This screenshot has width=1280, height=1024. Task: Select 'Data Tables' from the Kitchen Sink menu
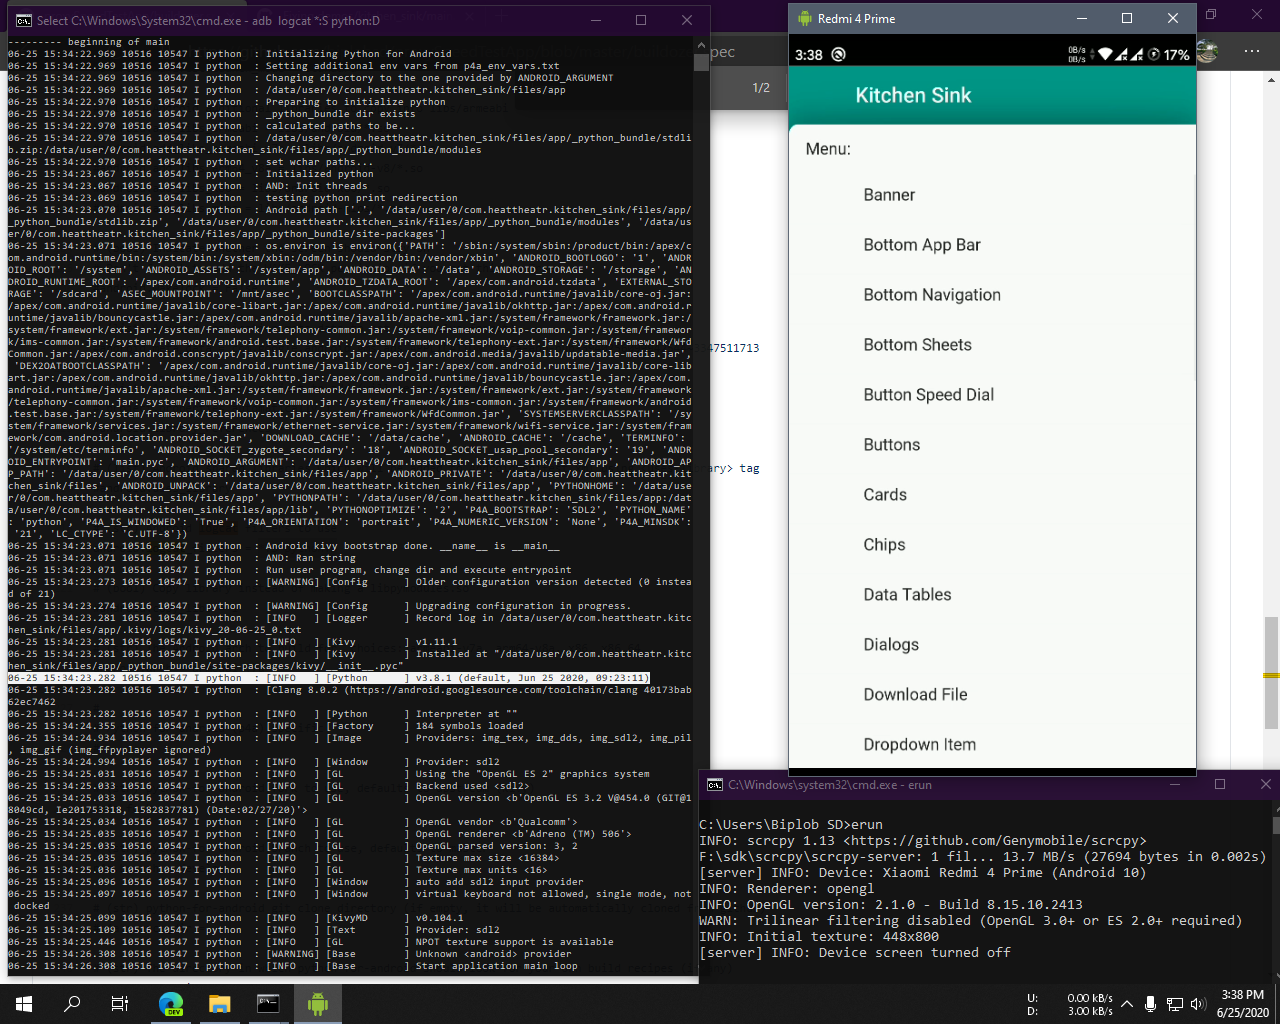point(907,594)
